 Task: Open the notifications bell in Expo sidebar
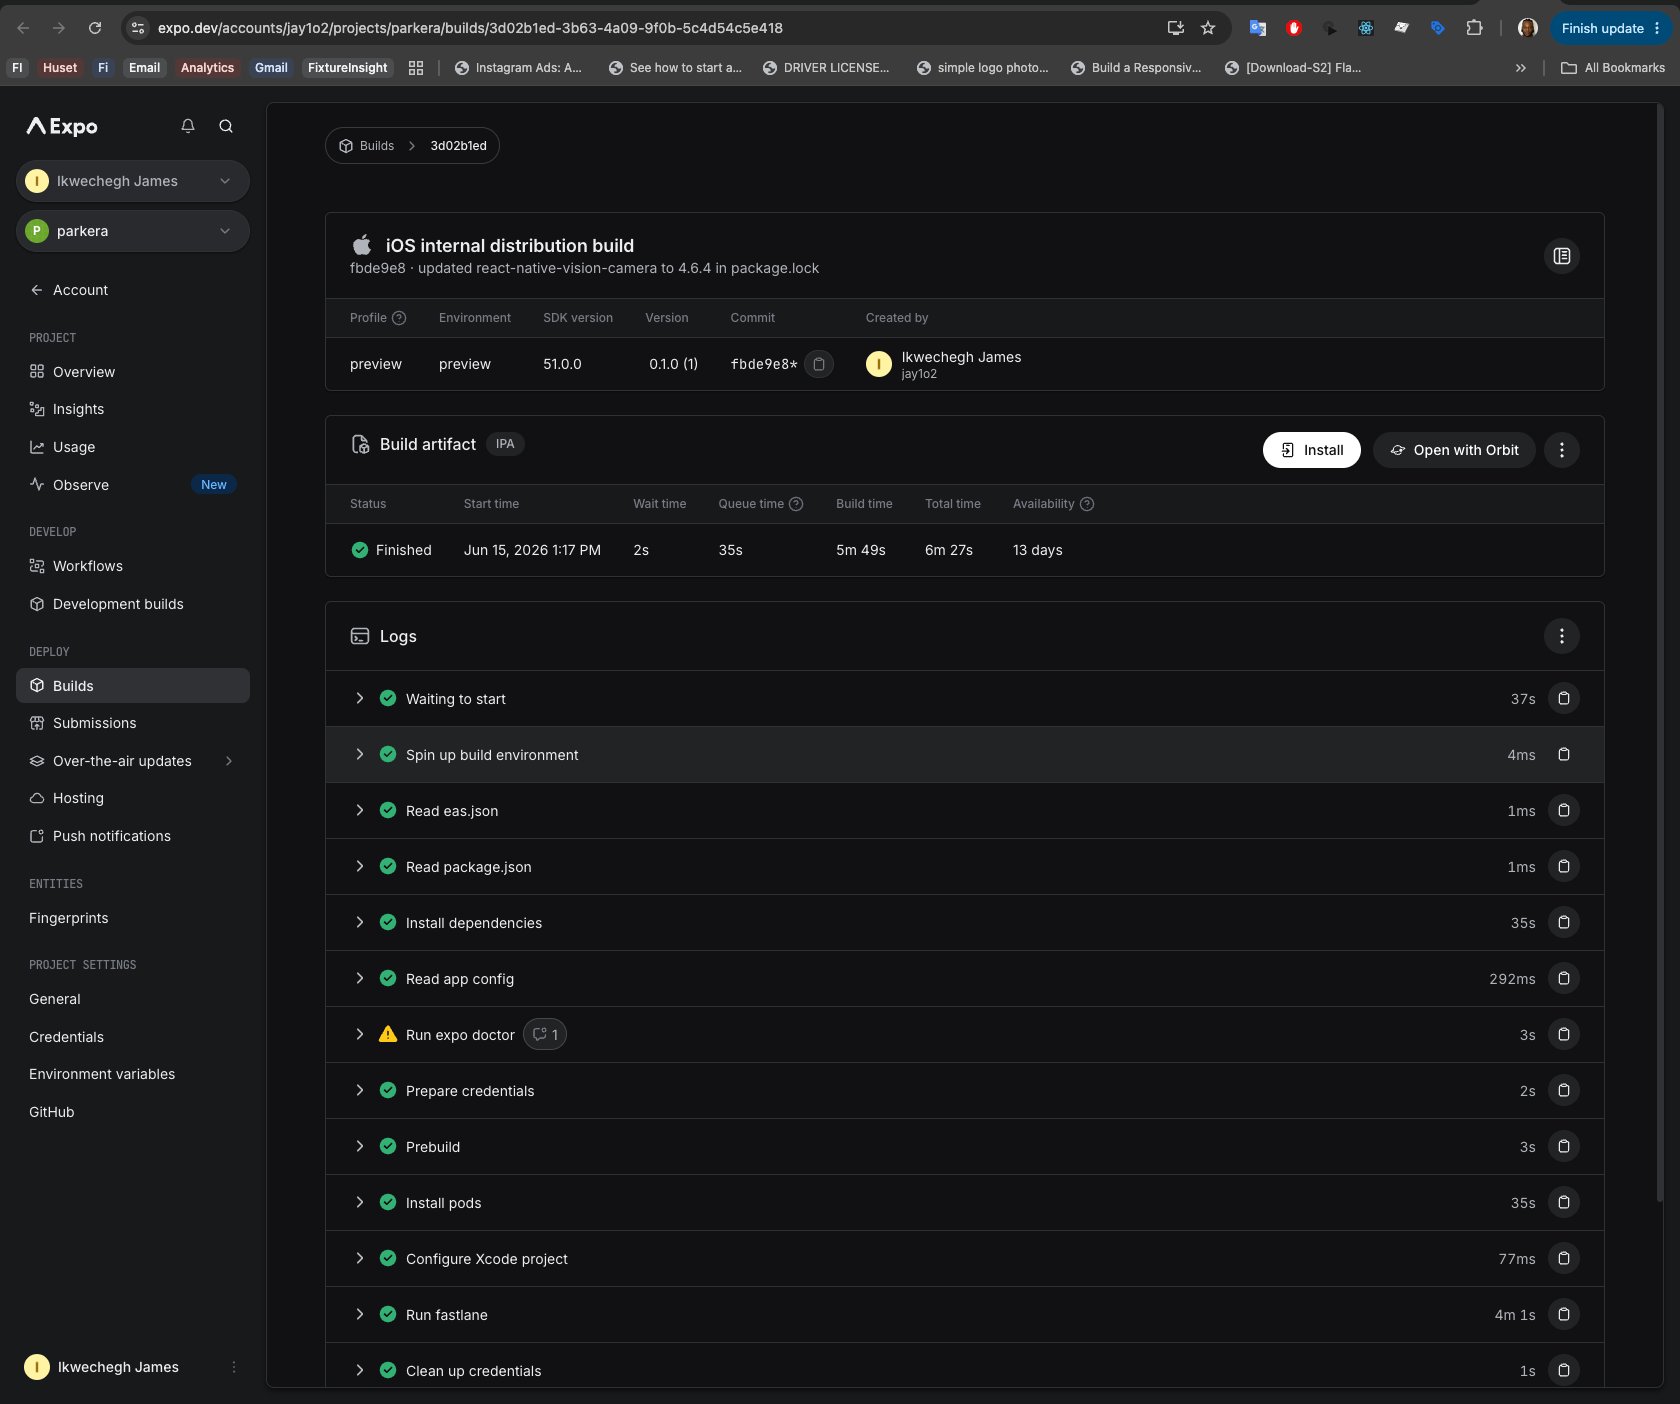[x=187, y=126]
